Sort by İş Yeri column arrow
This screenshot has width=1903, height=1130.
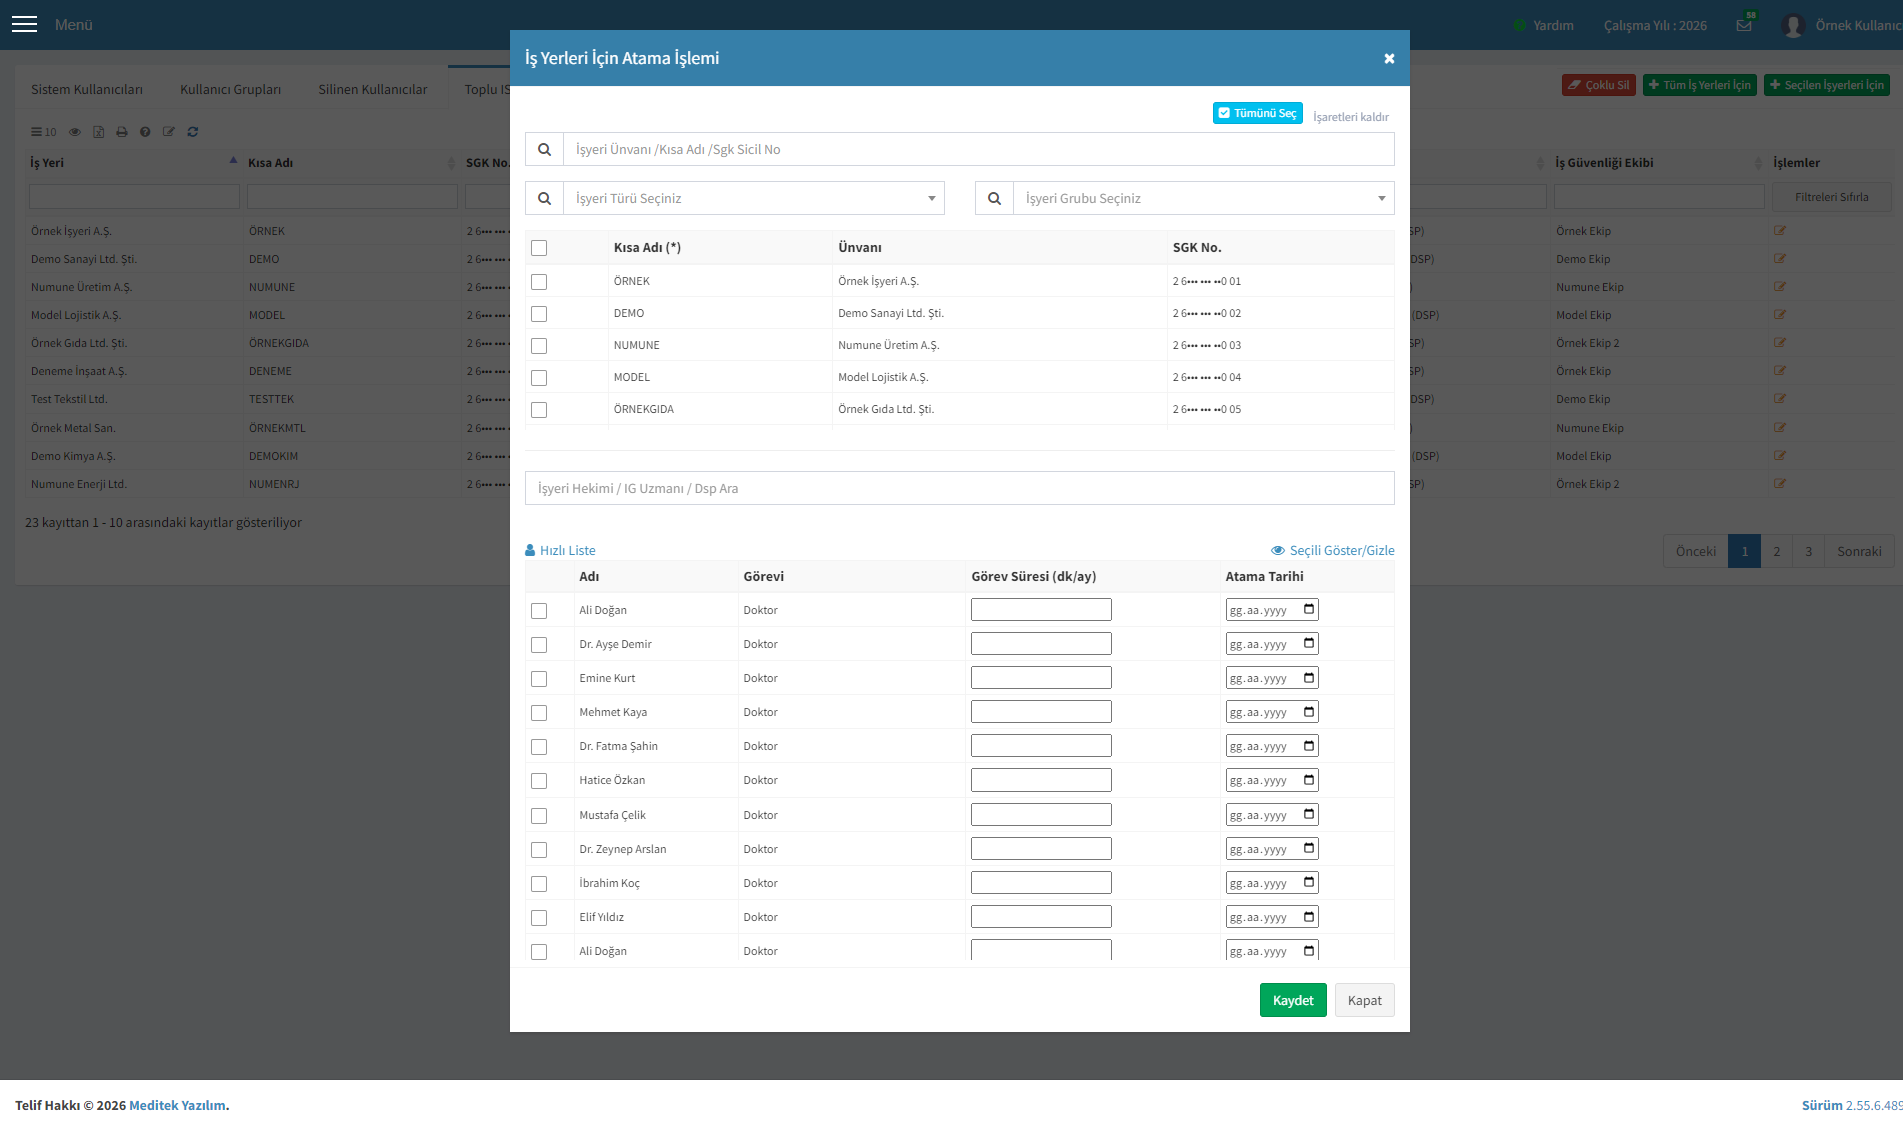coord(233,161)
